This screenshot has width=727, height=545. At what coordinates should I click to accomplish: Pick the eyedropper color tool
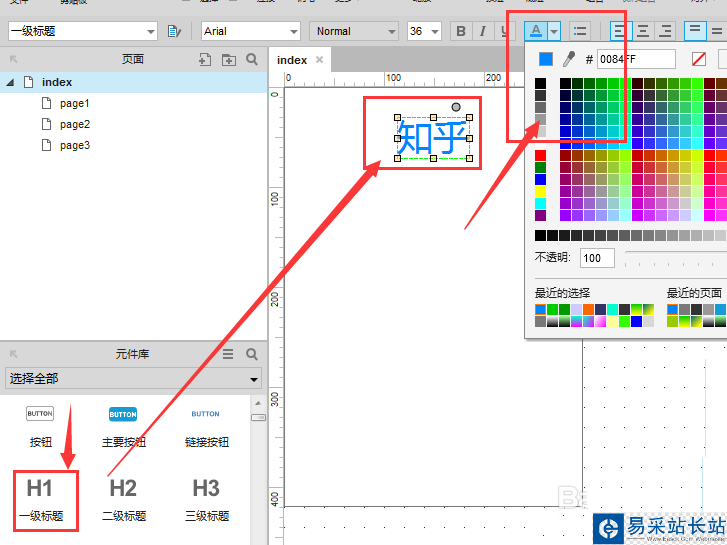[x=568, y=59]
